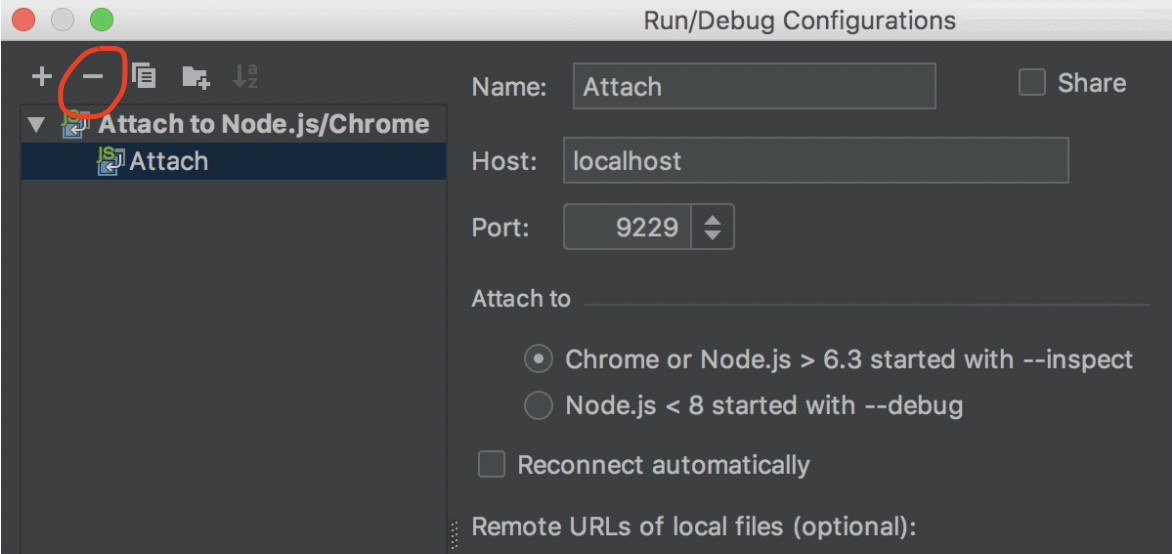
Task: Add a new configuration with plus icon
Action: coord(41,76)
